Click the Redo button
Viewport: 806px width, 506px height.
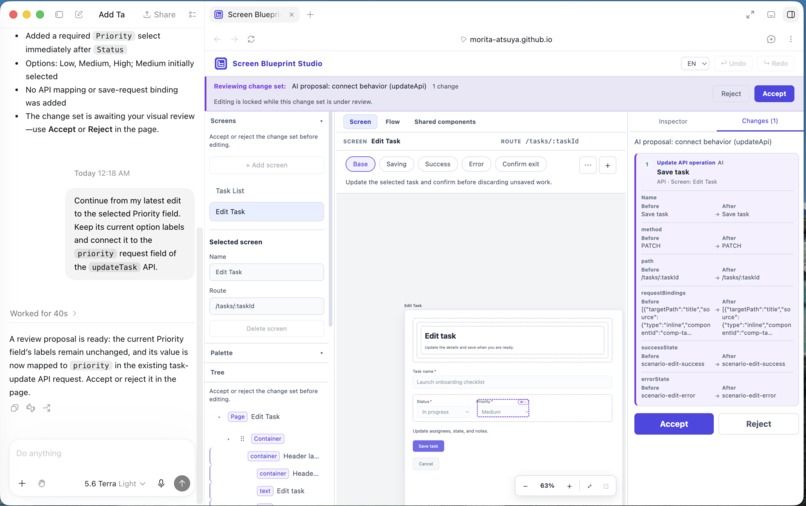click(x=776, y=63)
